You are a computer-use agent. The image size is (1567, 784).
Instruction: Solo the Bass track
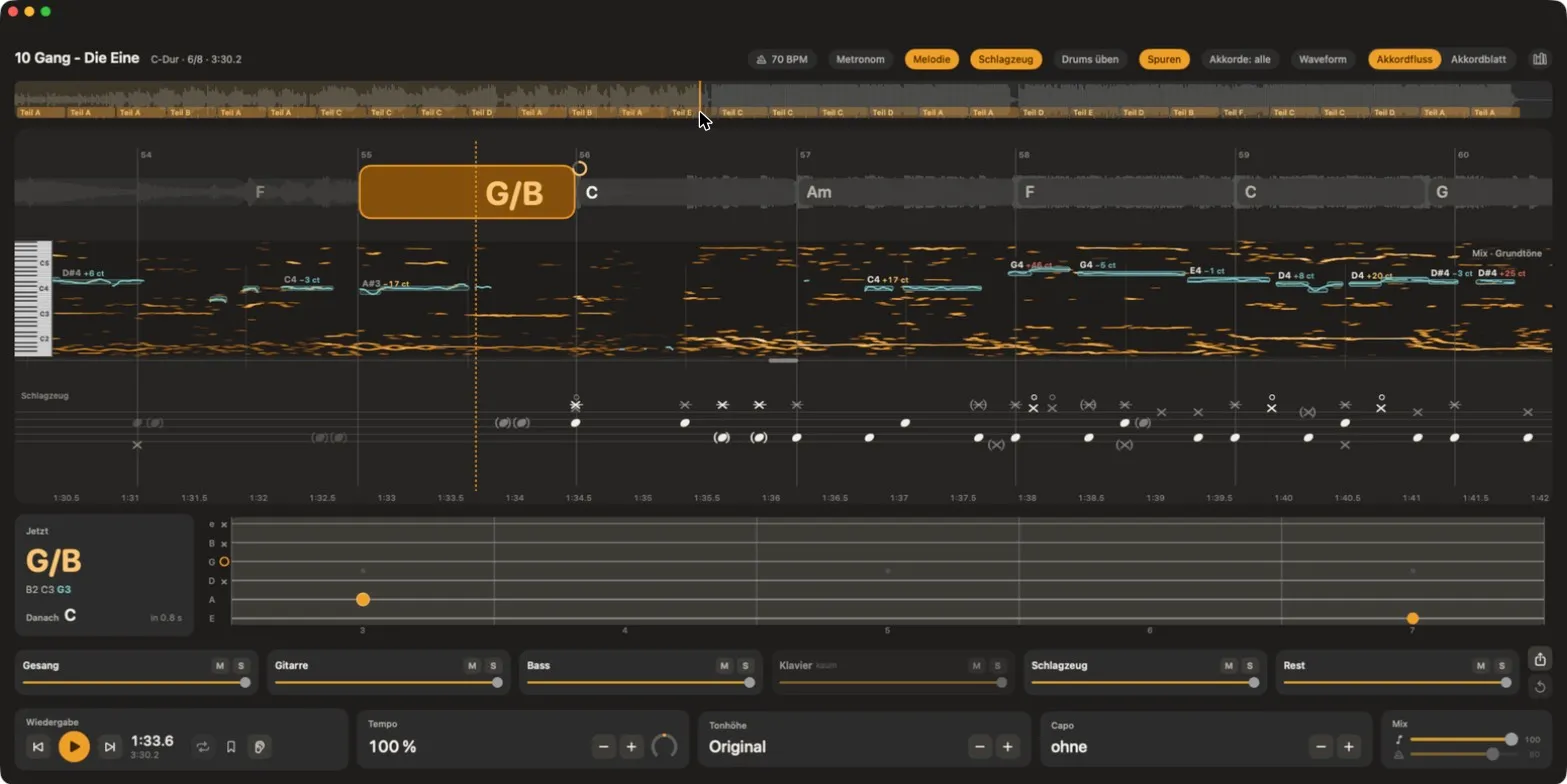(x=744, y=665)
